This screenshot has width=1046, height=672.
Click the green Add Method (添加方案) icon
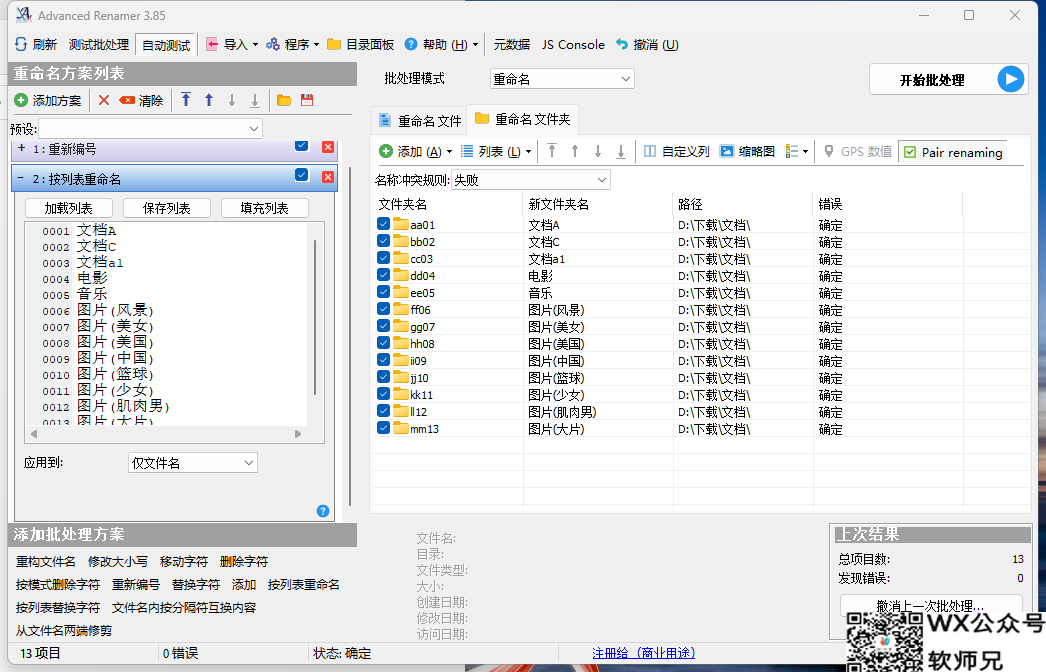[21, 100]
